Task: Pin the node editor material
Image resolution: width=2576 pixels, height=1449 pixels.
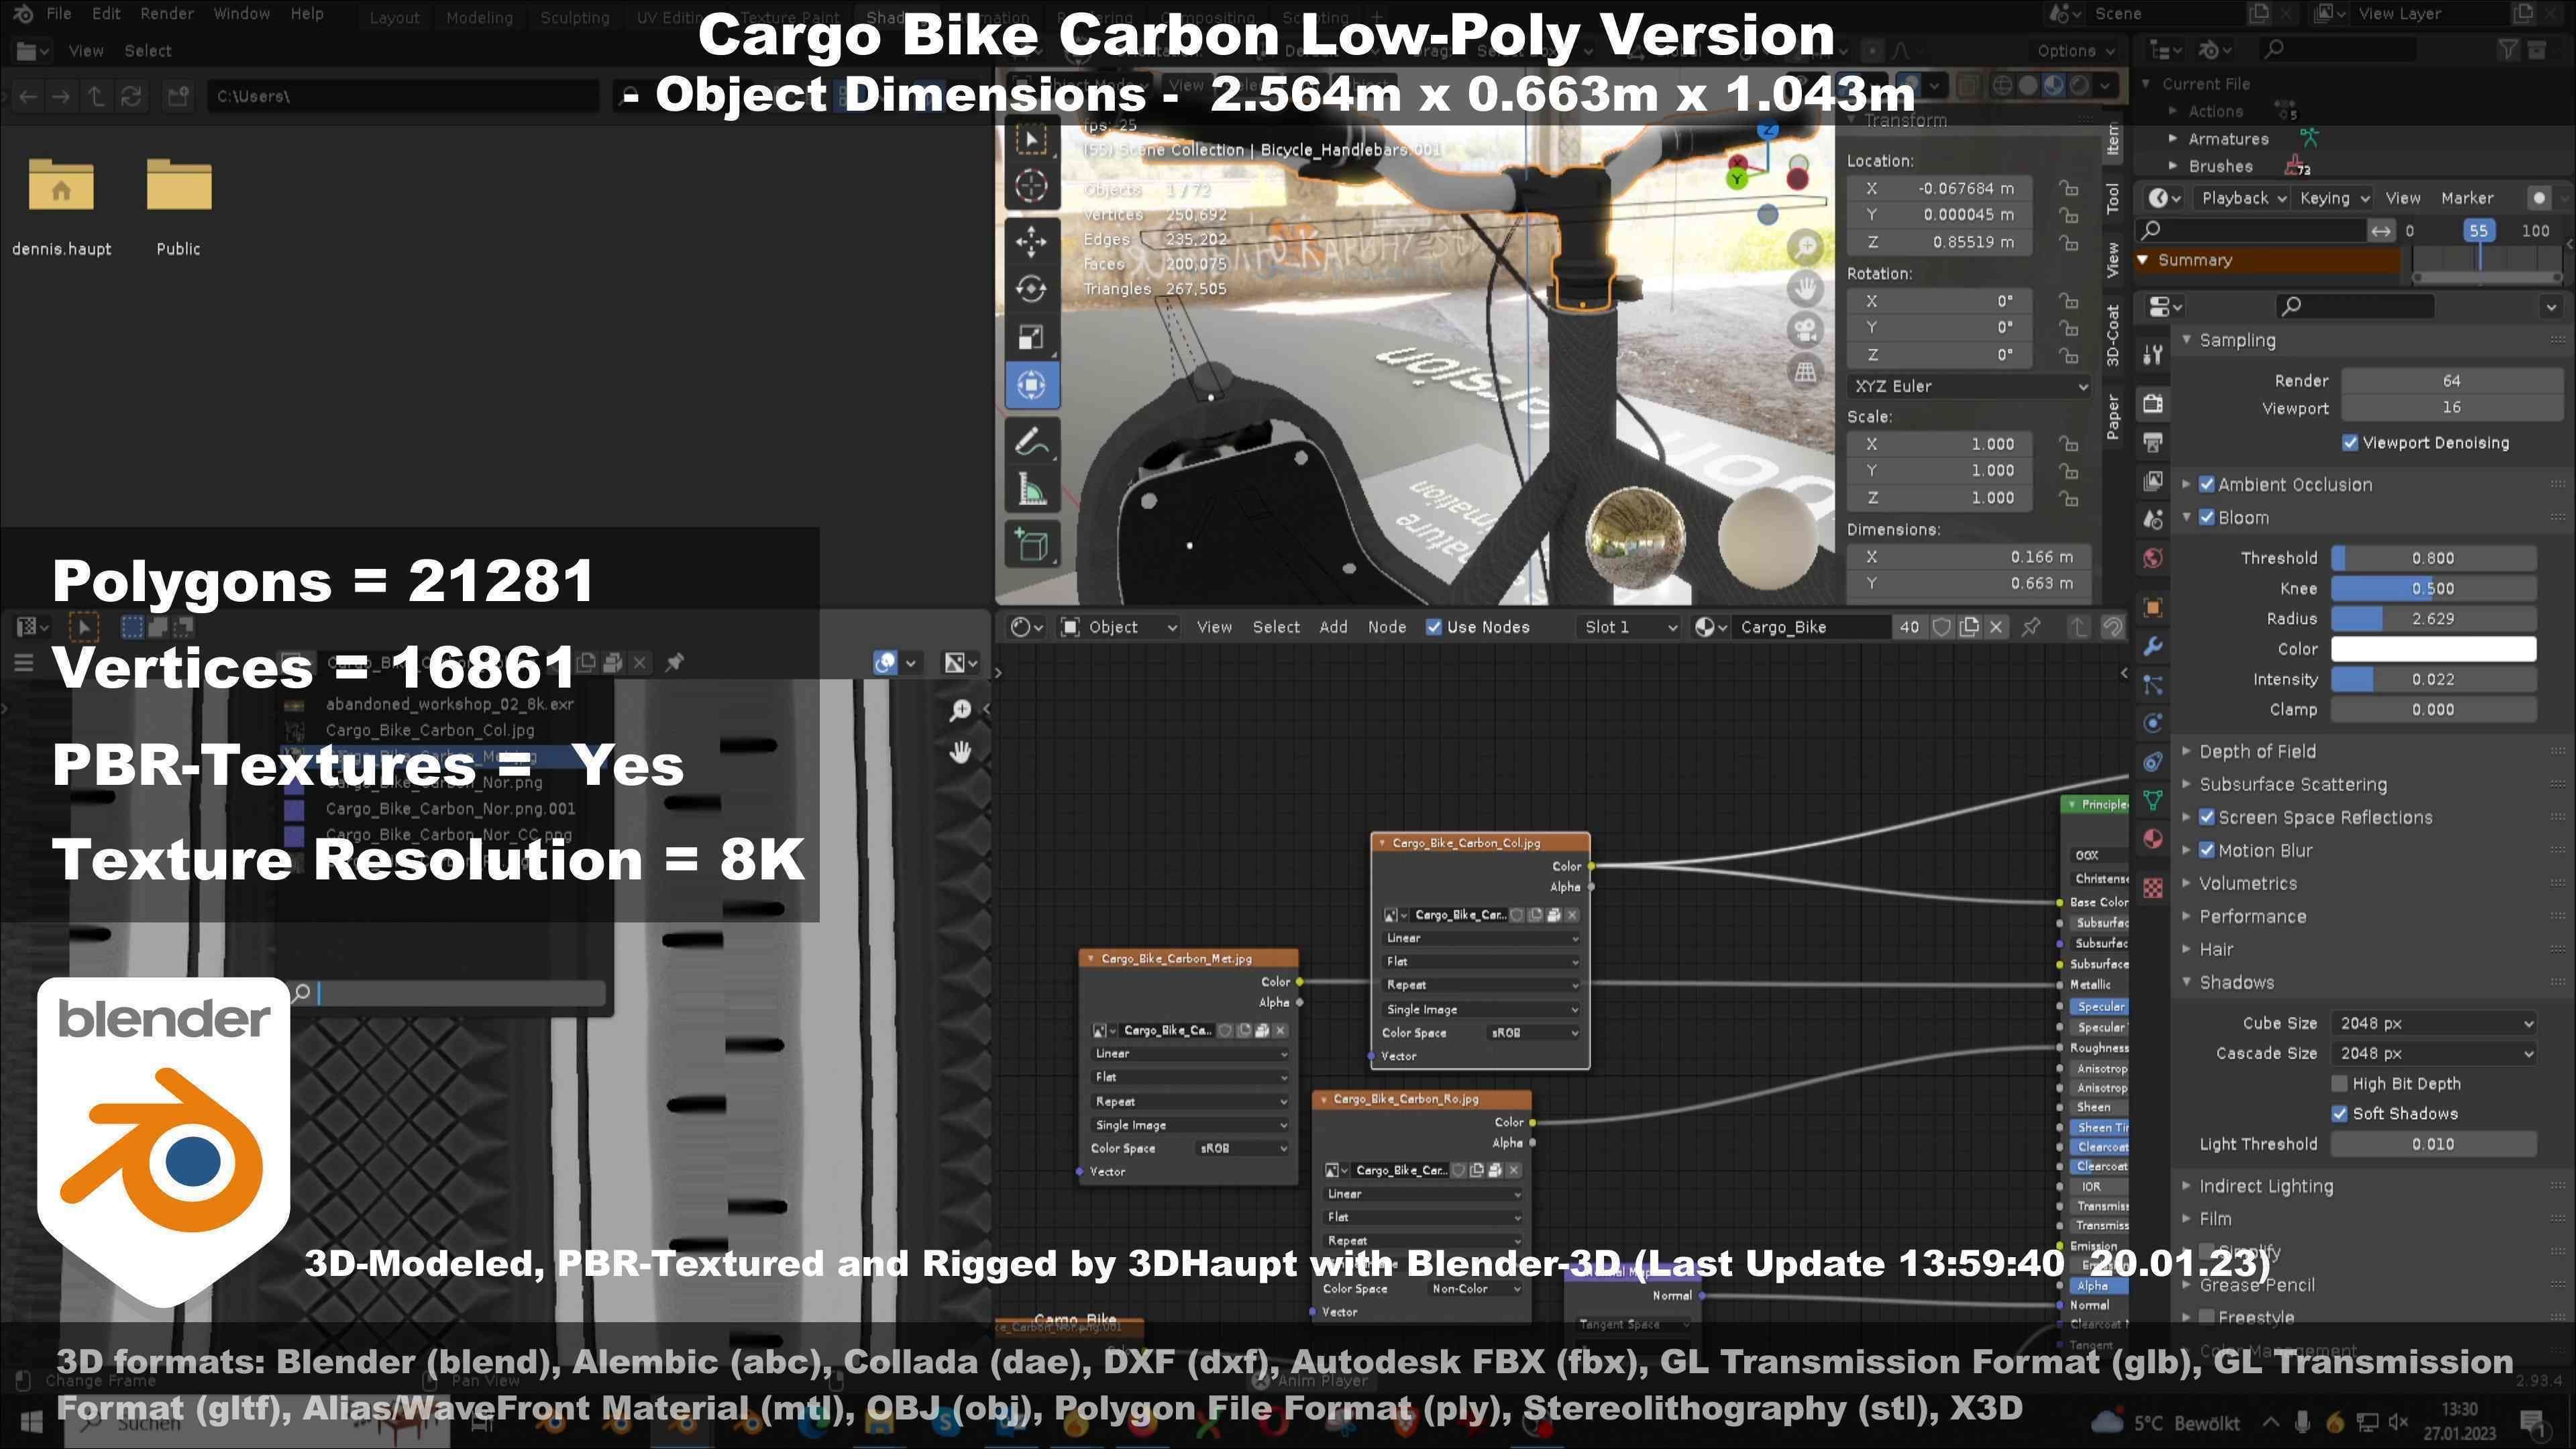Action: (x=2031, y=627)
